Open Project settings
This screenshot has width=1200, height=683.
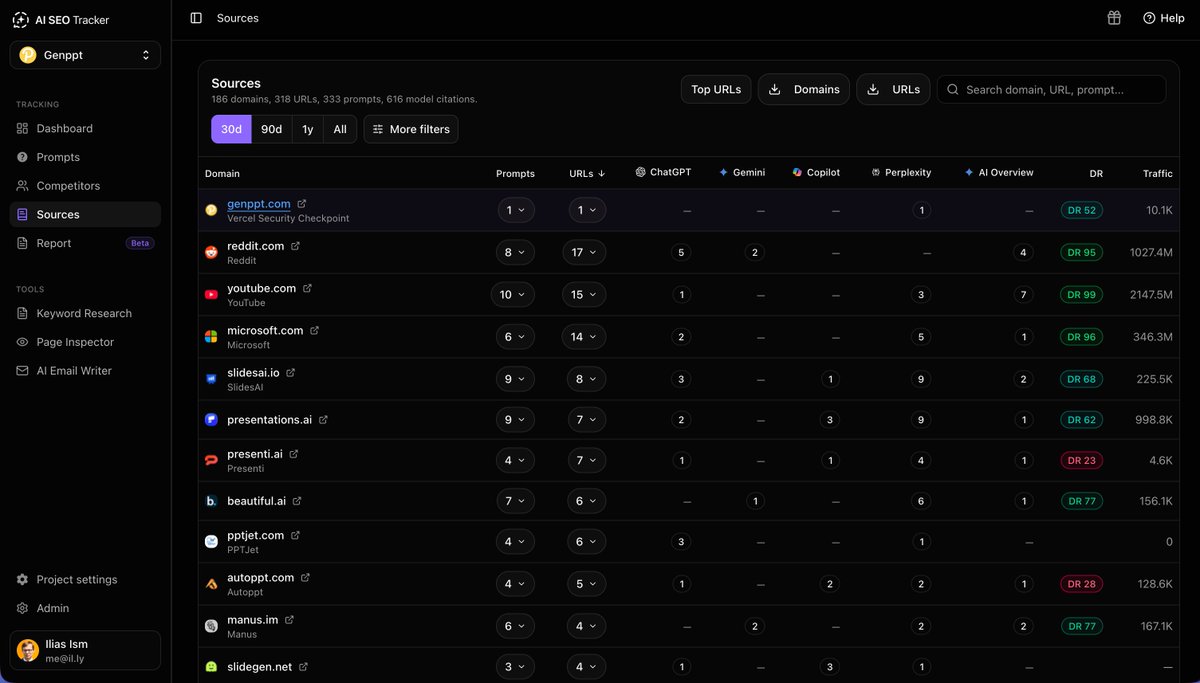[85, 580]
